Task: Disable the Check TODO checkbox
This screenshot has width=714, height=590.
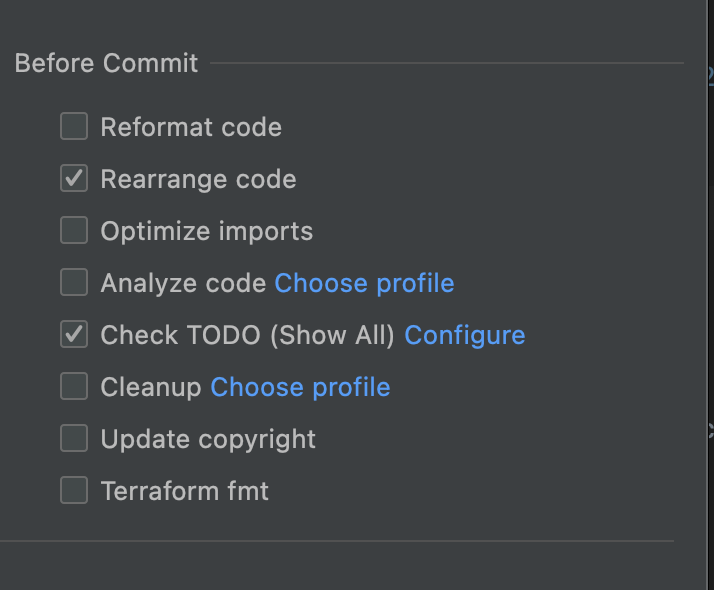Action: pyautogui.click(x=74, y=335)
